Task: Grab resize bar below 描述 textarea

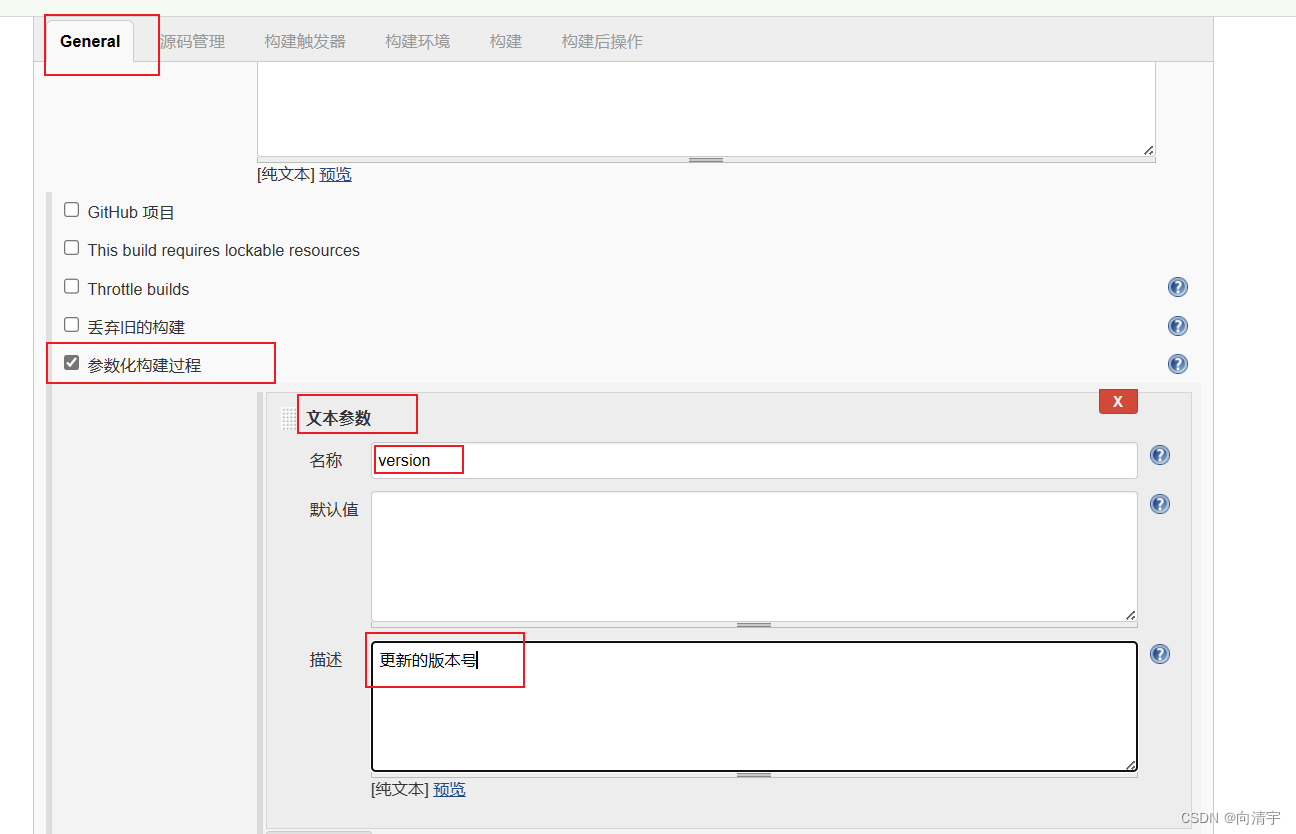Action: pos(754,775)
